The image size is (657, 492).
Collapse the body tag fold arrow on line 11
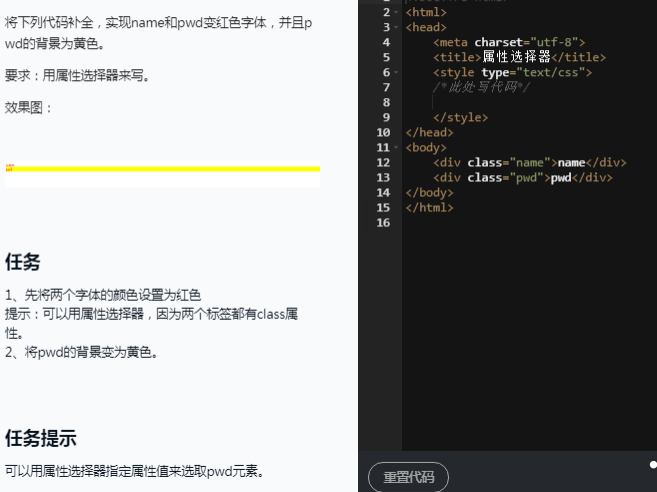point(396,148)
